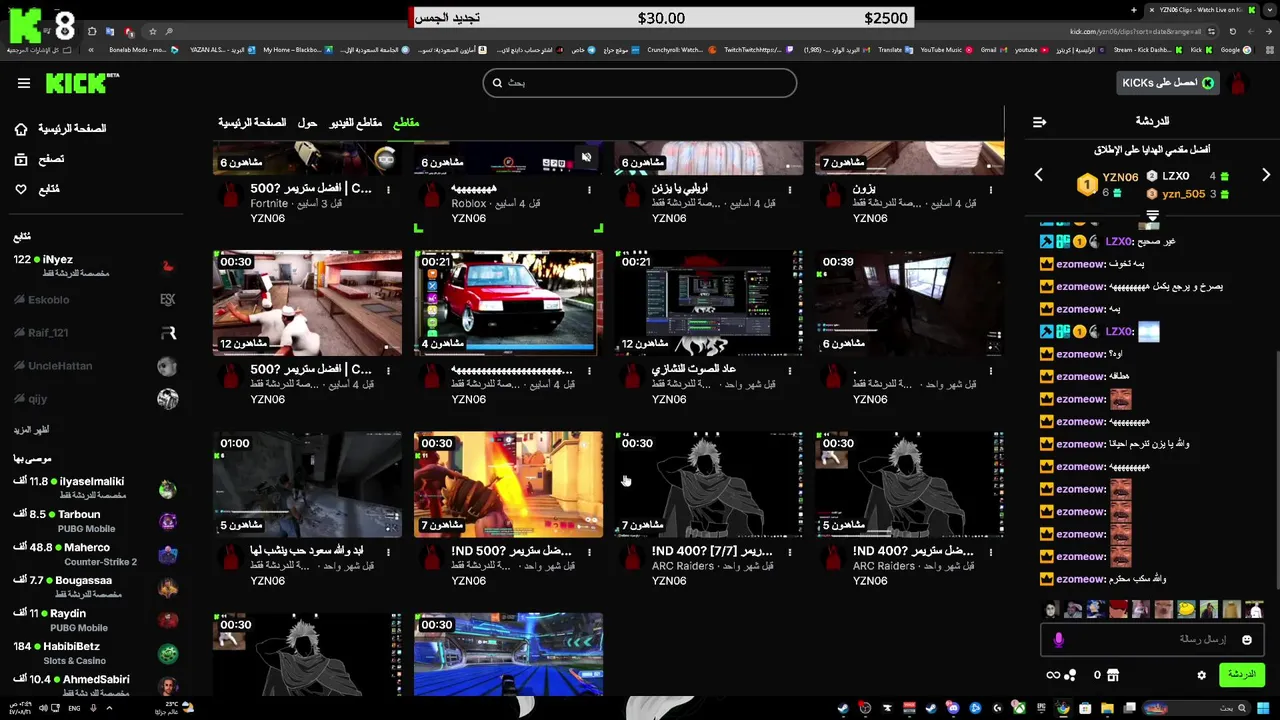Open the hamburger menu beside KICK logo

click(x=24, y=83)
